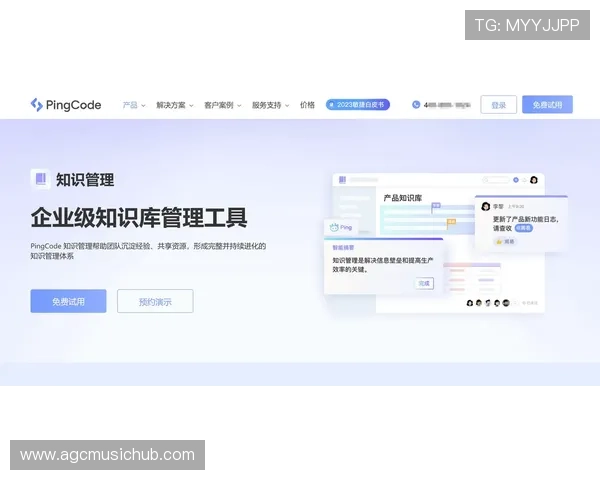Open the 2023敏捷白皮书 badge

pyautogui.click(x=358, y=104)
